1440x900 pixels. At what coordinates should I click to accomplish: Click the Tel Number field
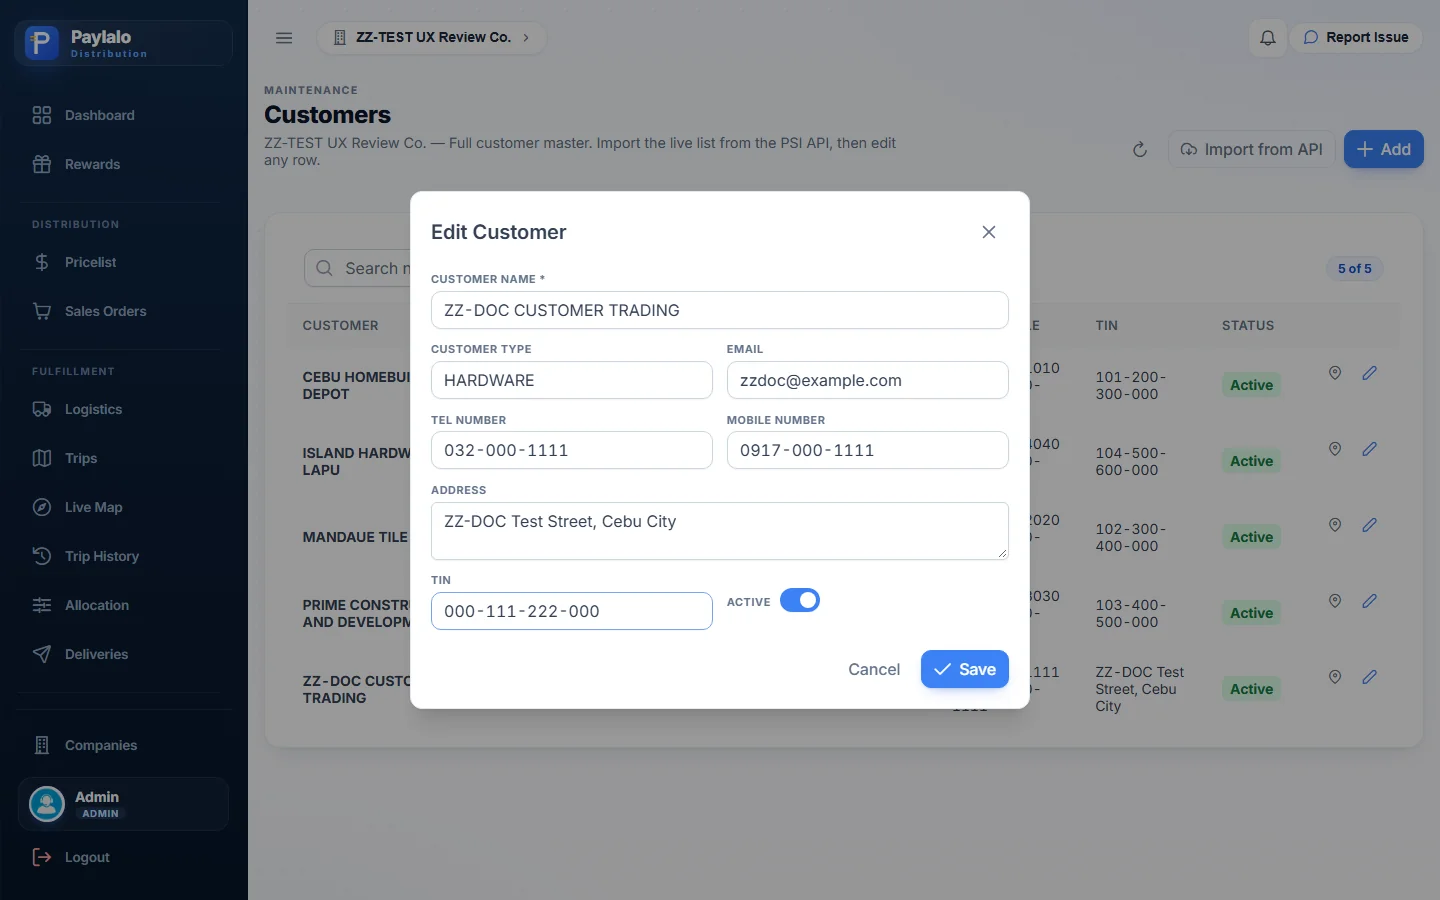(x=572, y=450)
